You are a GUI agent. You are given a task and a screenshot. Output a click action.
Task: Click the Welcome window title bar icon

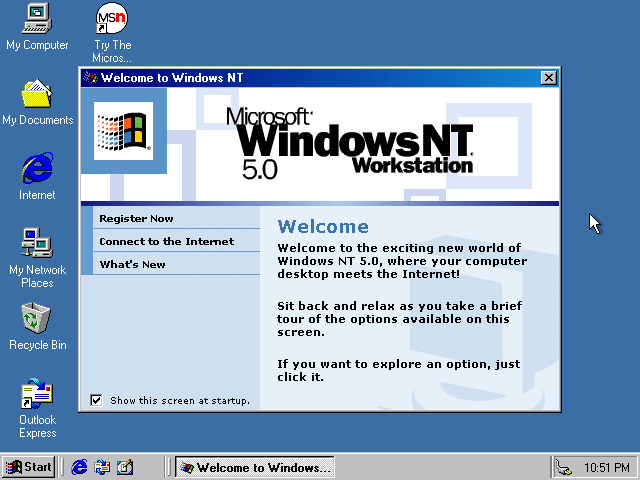[90, 78]
